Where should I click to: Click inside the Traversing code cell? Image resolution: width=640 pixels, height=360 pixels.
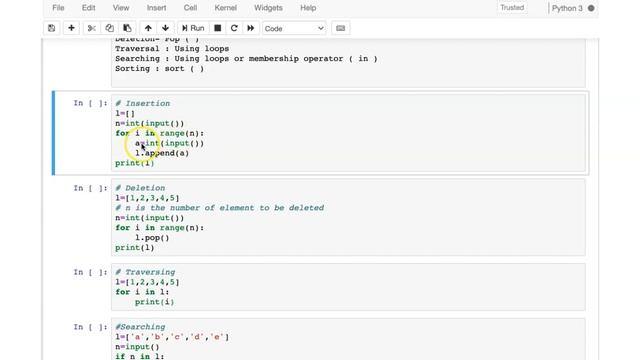tap(348, 287)
